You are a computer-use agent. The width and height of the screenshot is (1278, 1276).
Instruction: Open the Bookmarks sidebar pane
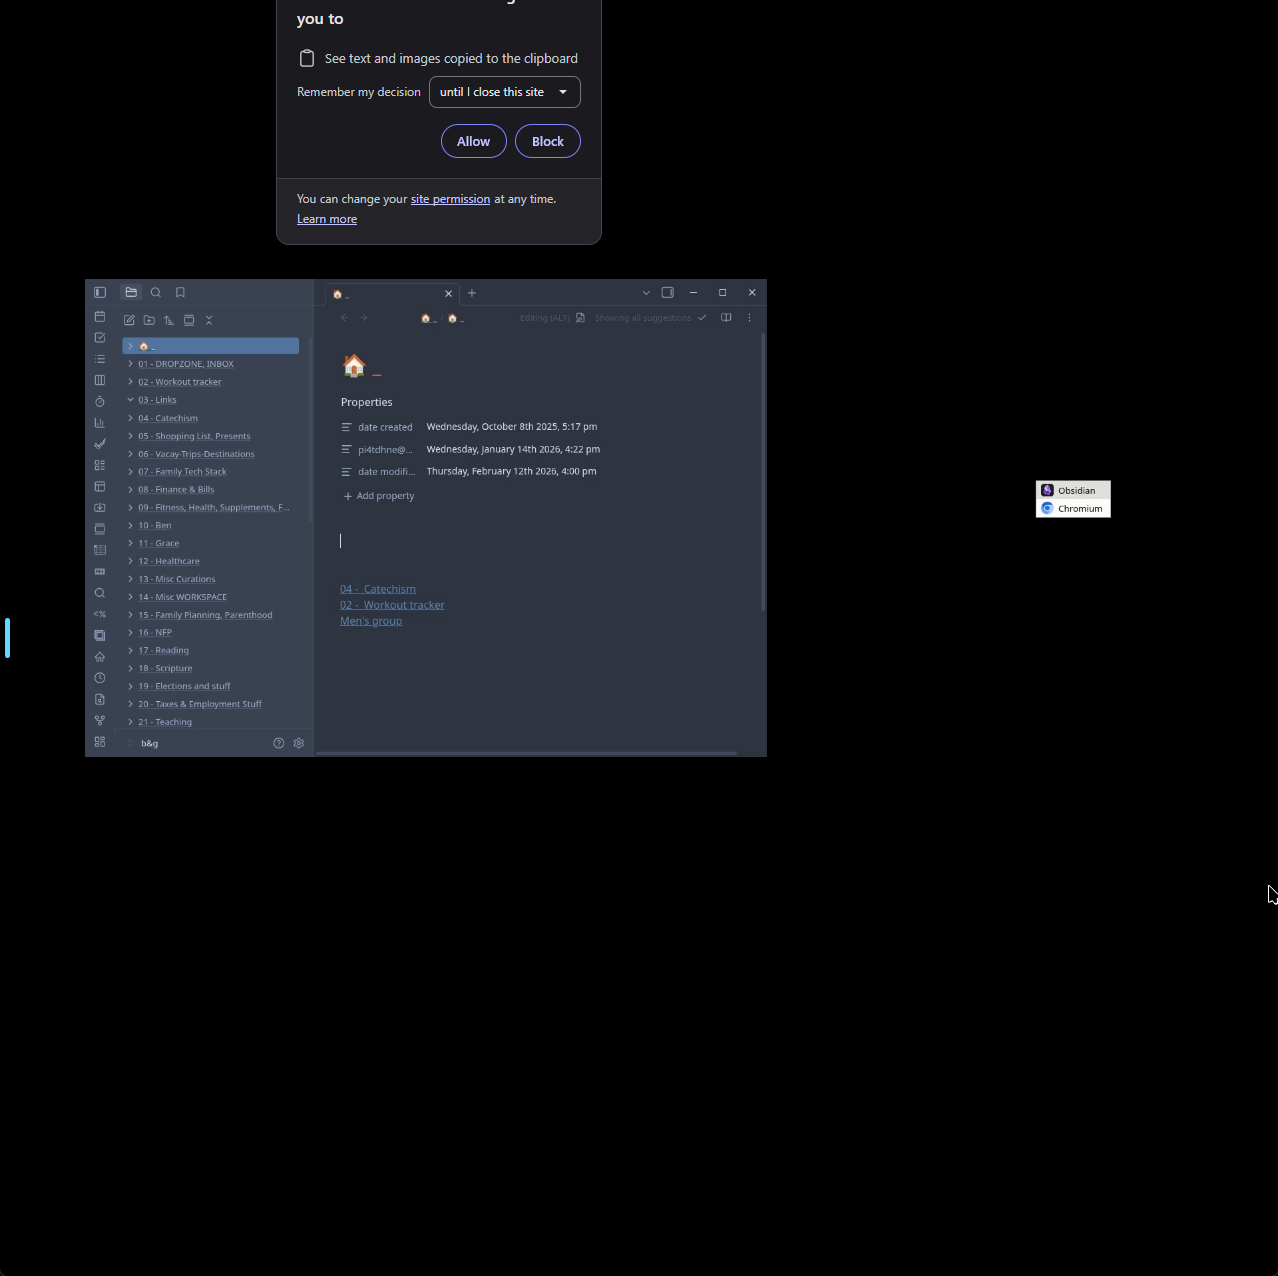[x=180, y=293]
